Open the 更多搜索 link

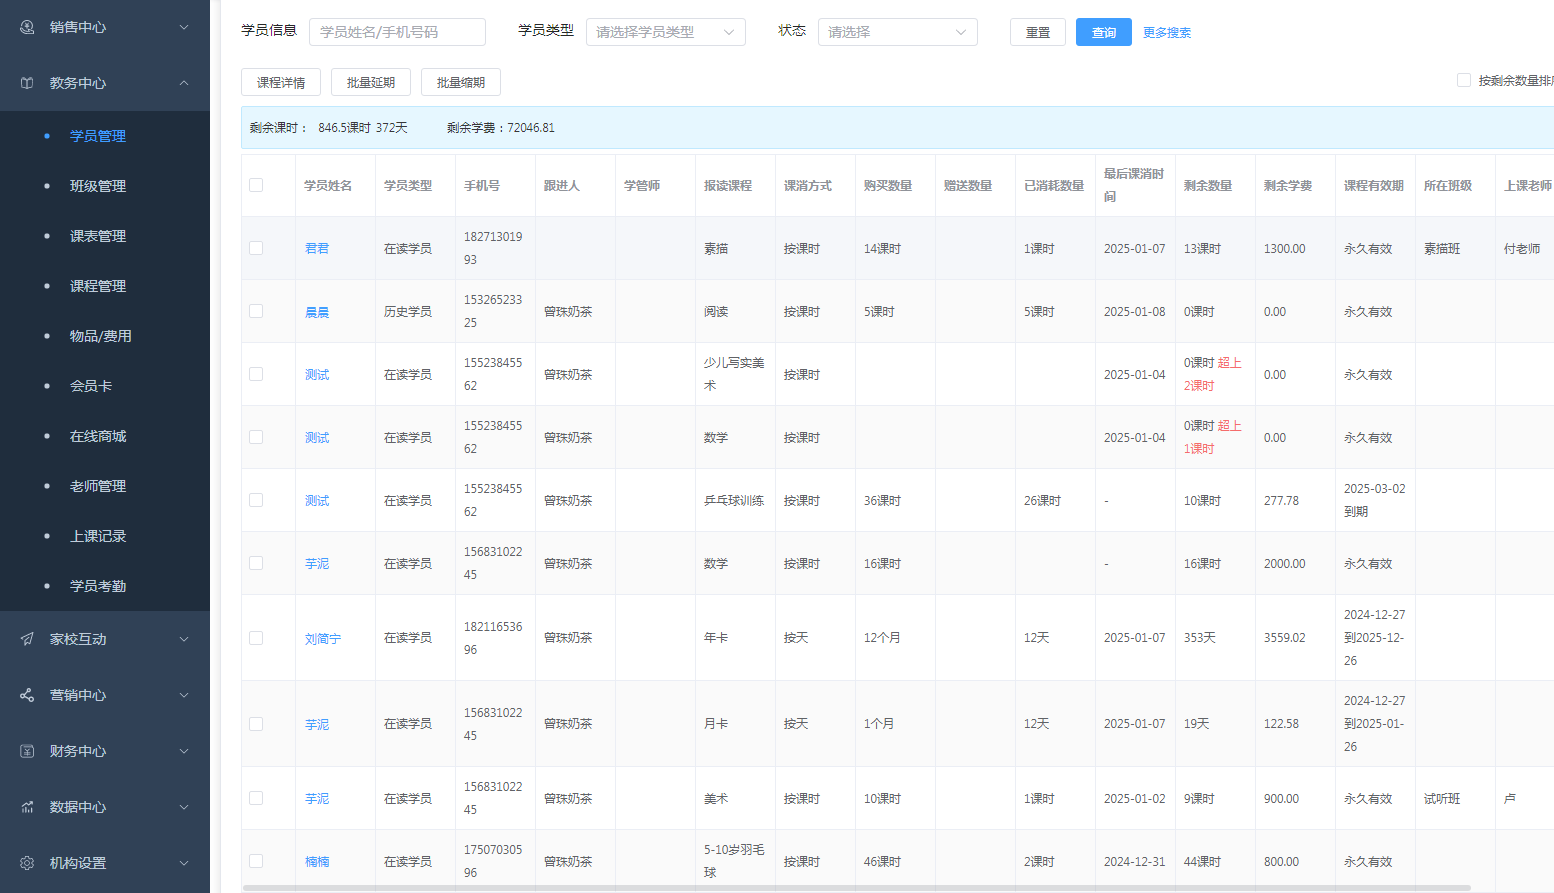tap(1167, 33)
